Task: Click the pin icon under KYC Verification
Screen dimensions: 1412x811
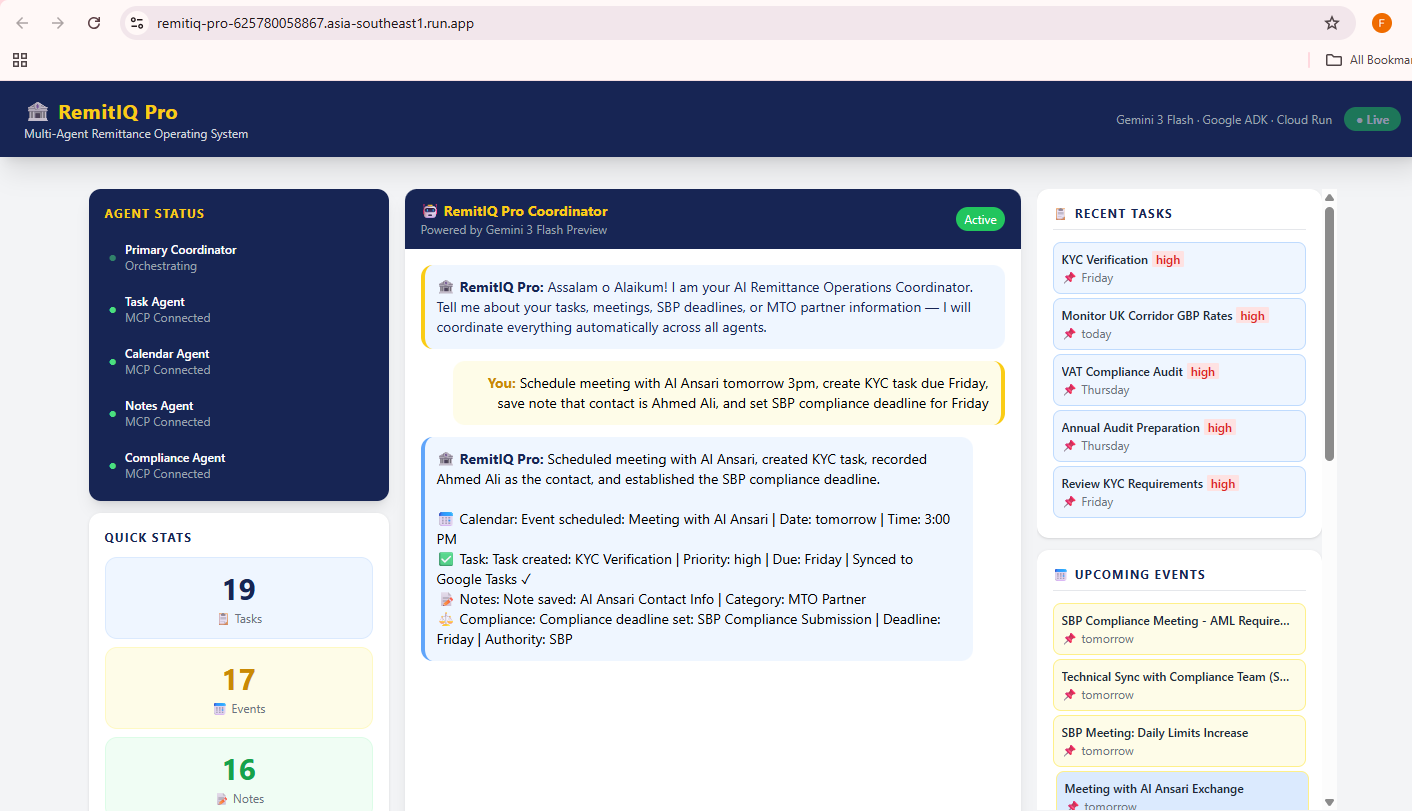Action: (1069, 278)
